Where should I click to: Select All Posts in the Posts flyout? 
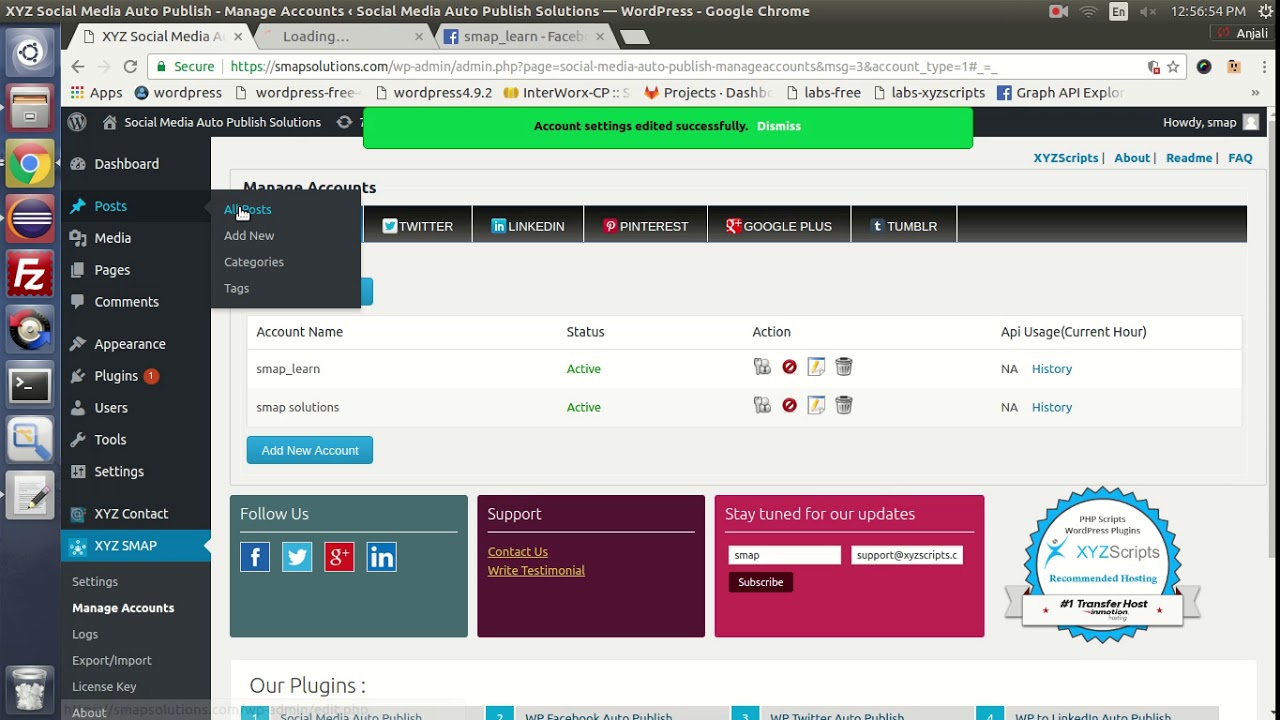(248, 209)
